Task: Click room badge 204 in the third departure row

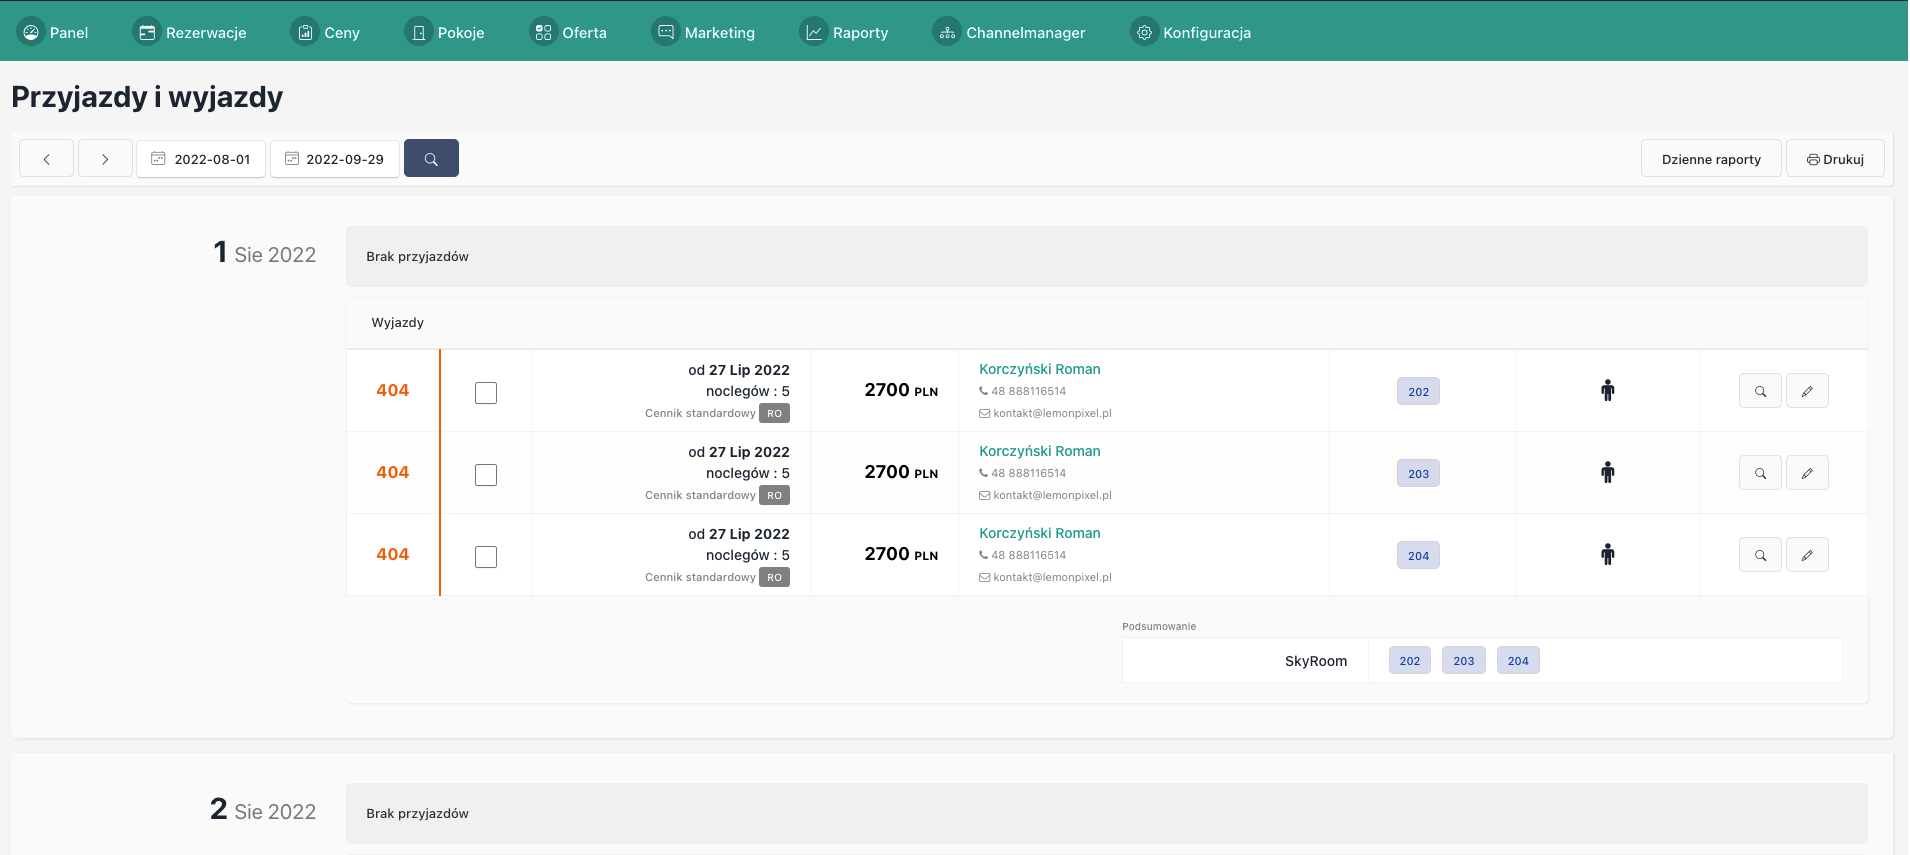Action: click(1418, 555)
